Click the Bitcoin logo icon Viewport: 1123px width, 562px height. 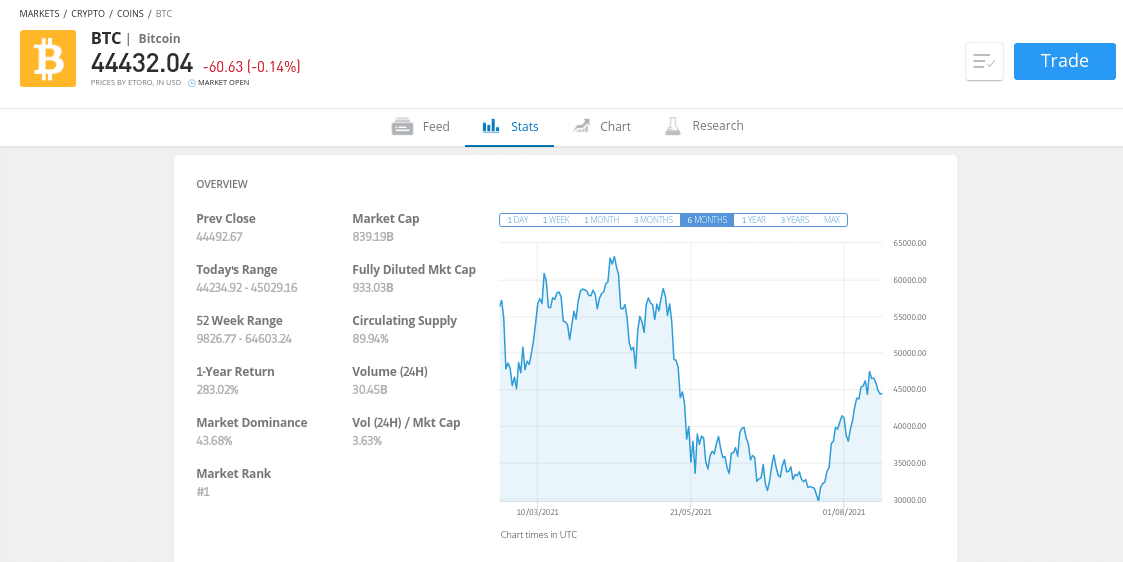[x=48, y=59]
